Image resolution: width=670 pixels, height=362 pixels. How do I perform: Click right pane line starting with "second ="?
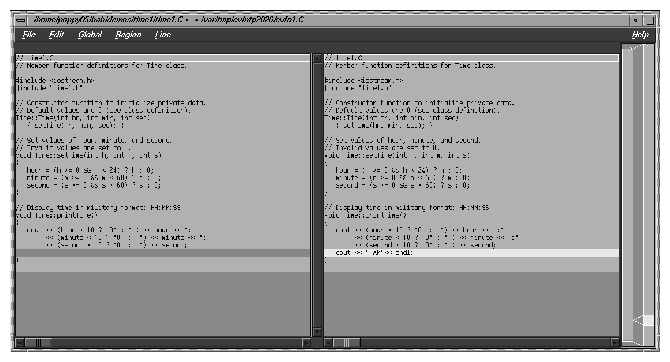tap(402, 185)
